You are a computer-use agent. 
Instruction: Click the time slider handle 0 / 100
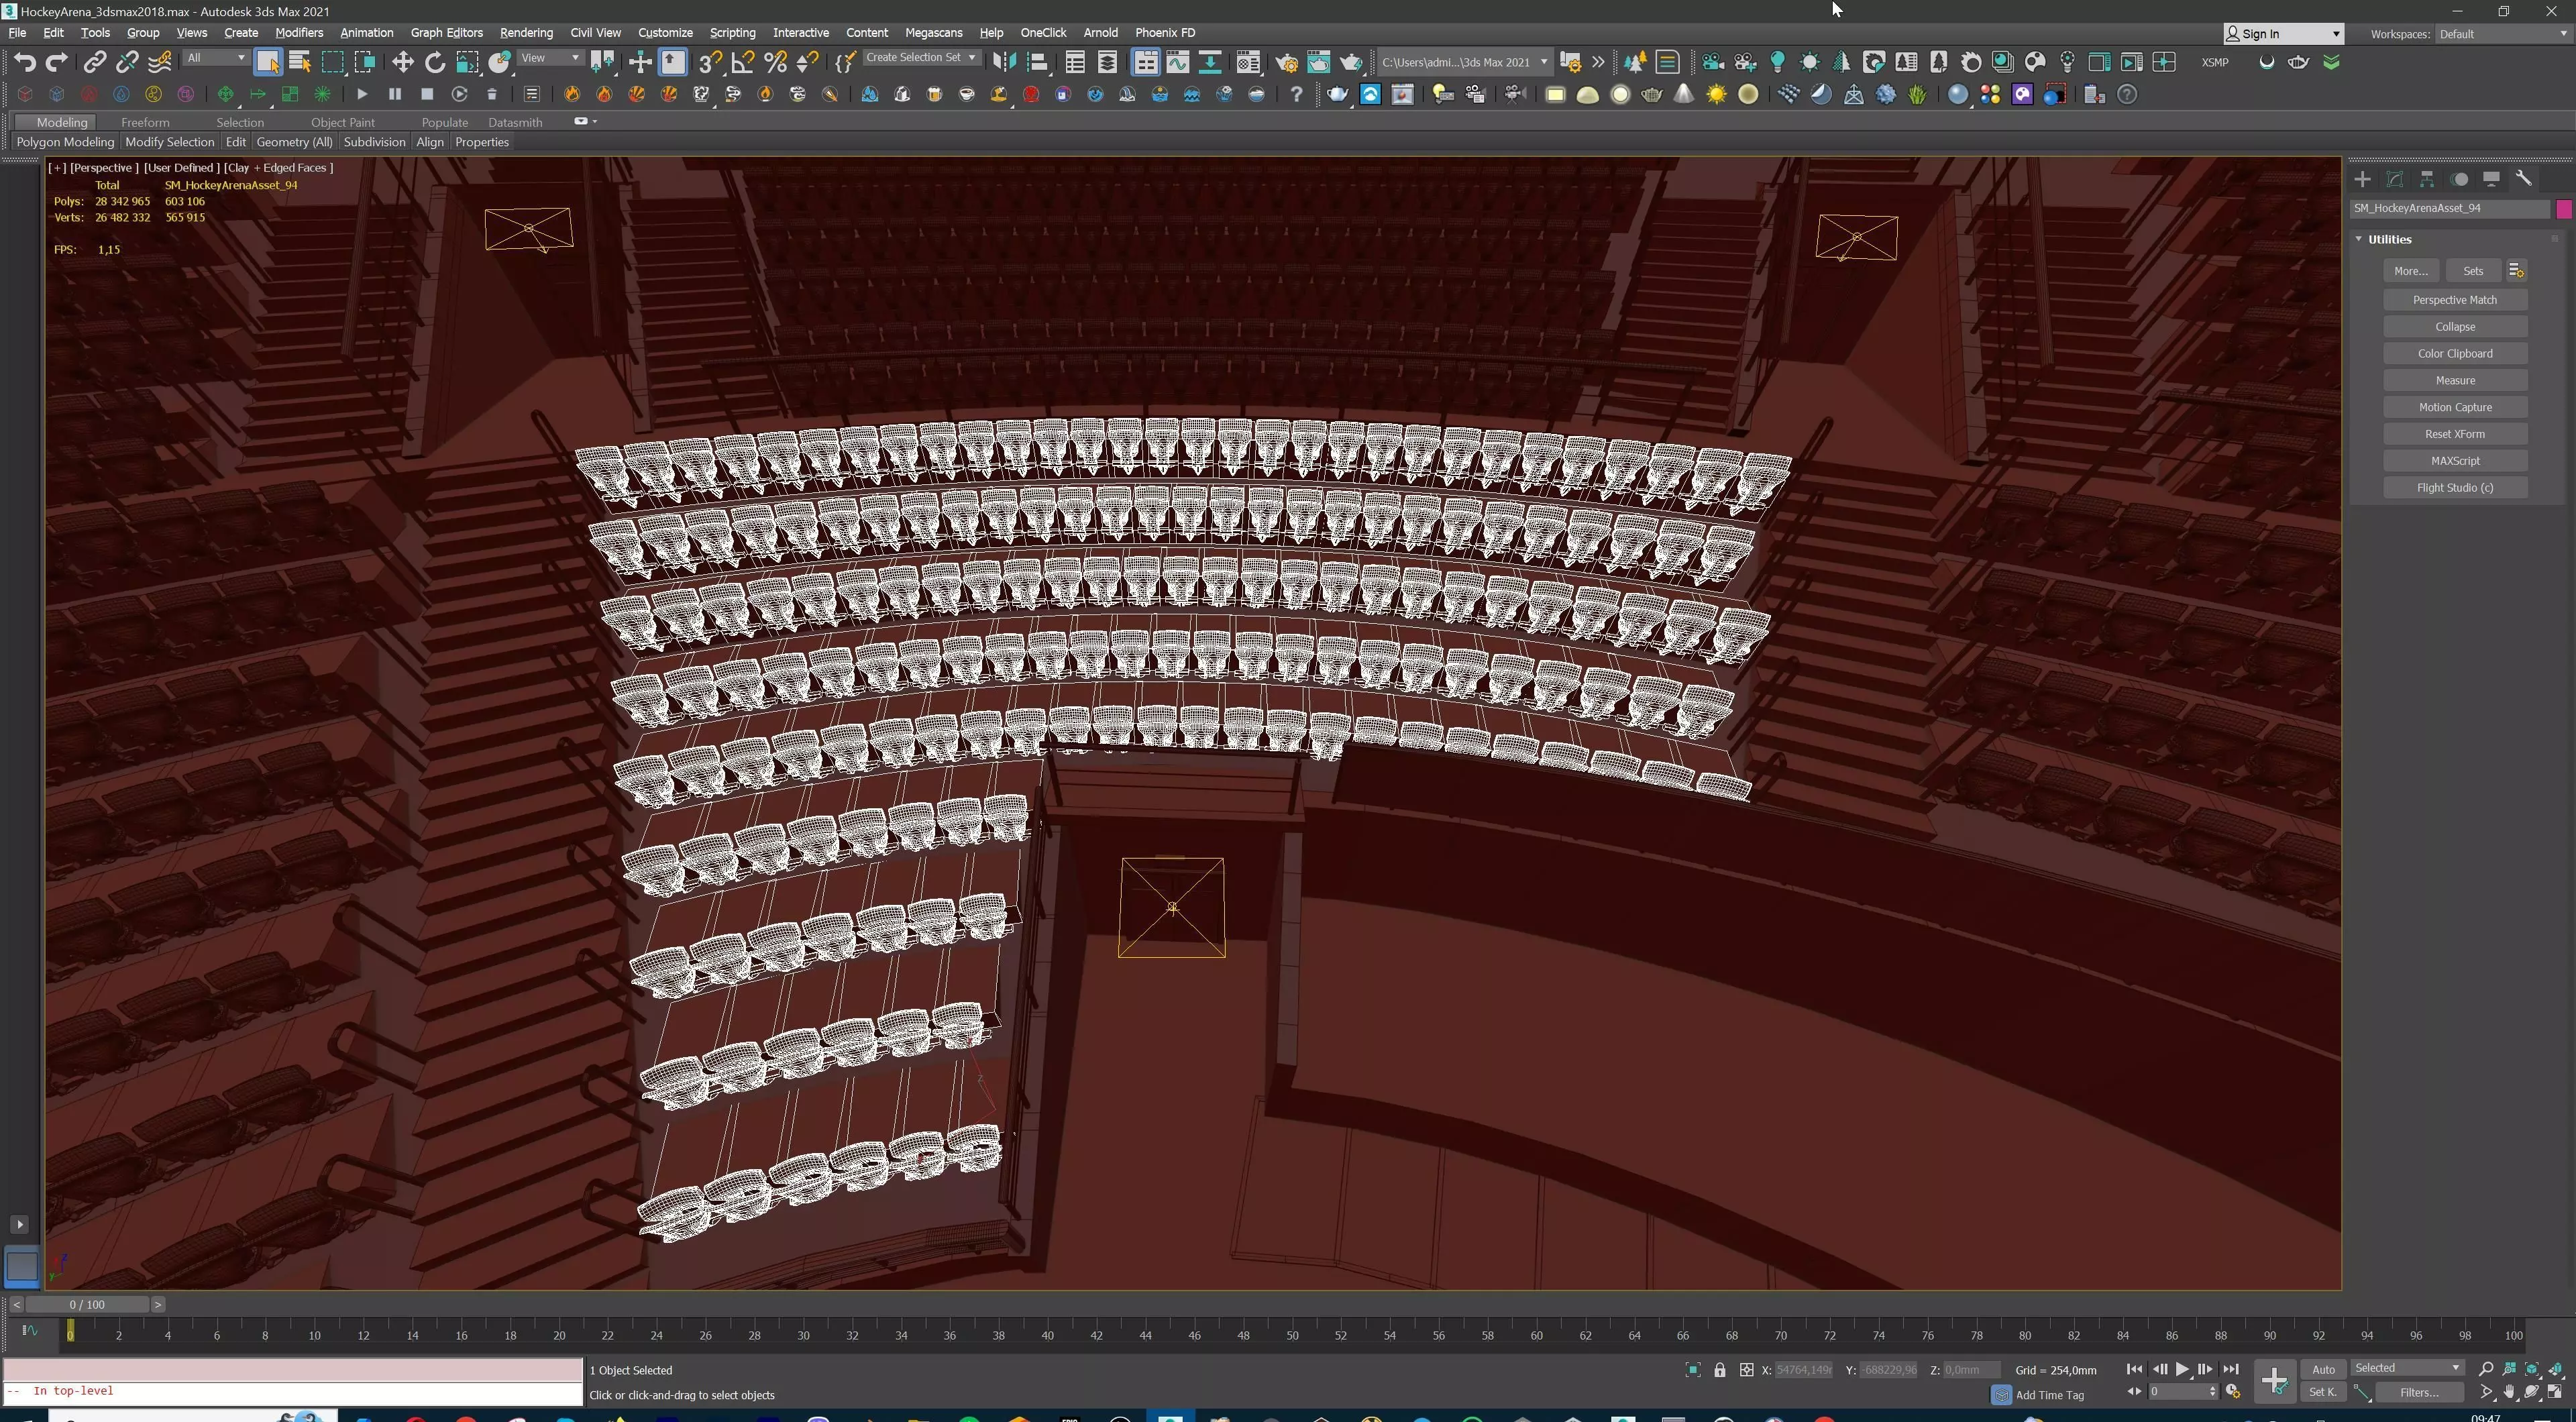click(x=87, y=1304)
